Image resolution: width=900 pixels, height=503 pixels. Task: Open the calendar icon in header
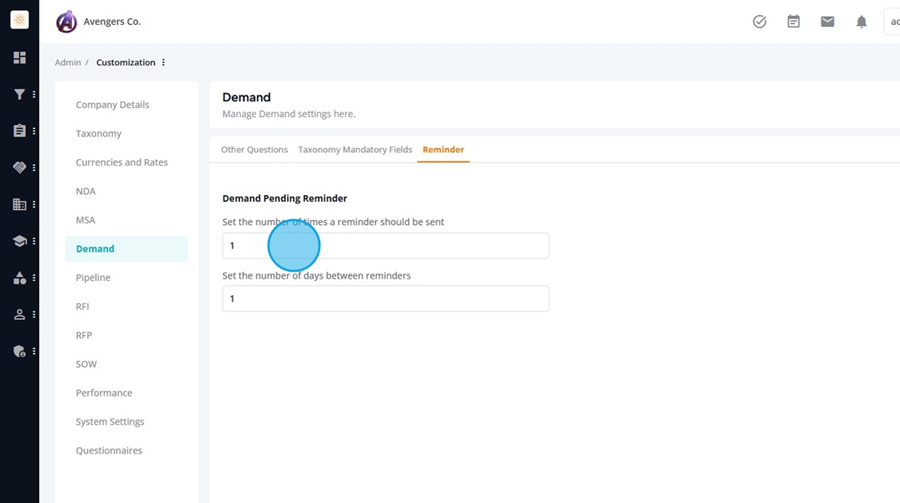point(793,22)
